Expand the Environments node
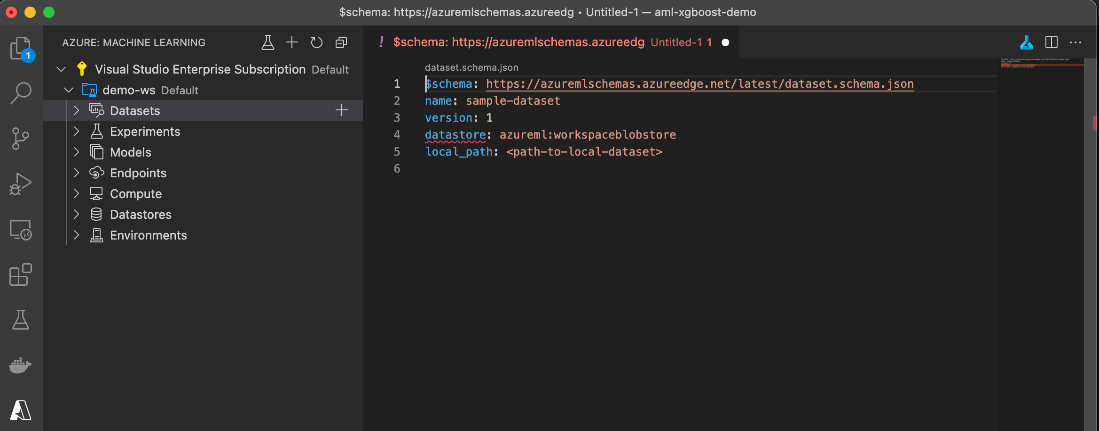Viewport: 1099px width, 431px height. pyautogui.click(x=76, y=235)
